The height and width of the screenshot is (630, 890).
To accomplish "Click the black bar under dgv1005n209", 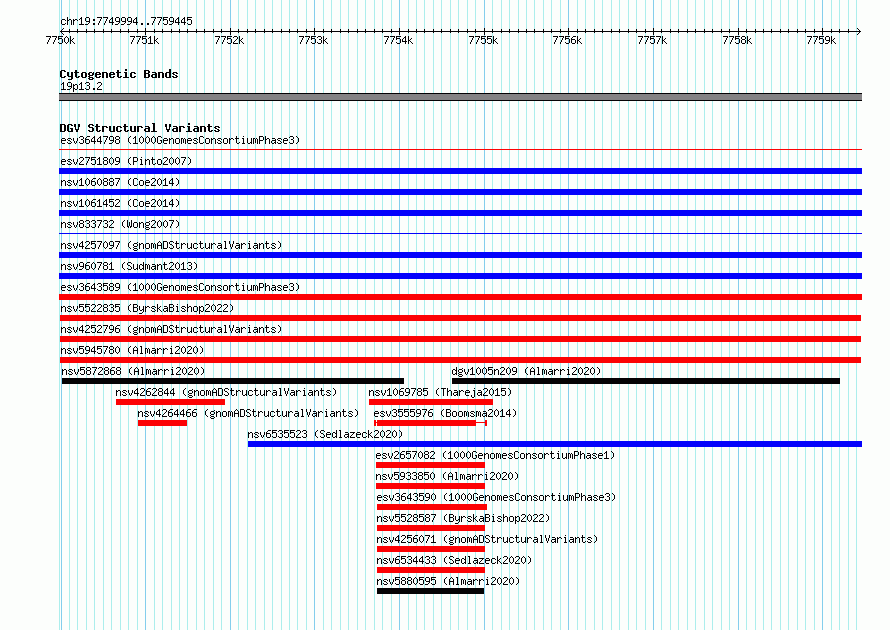I will coord(646,381).
